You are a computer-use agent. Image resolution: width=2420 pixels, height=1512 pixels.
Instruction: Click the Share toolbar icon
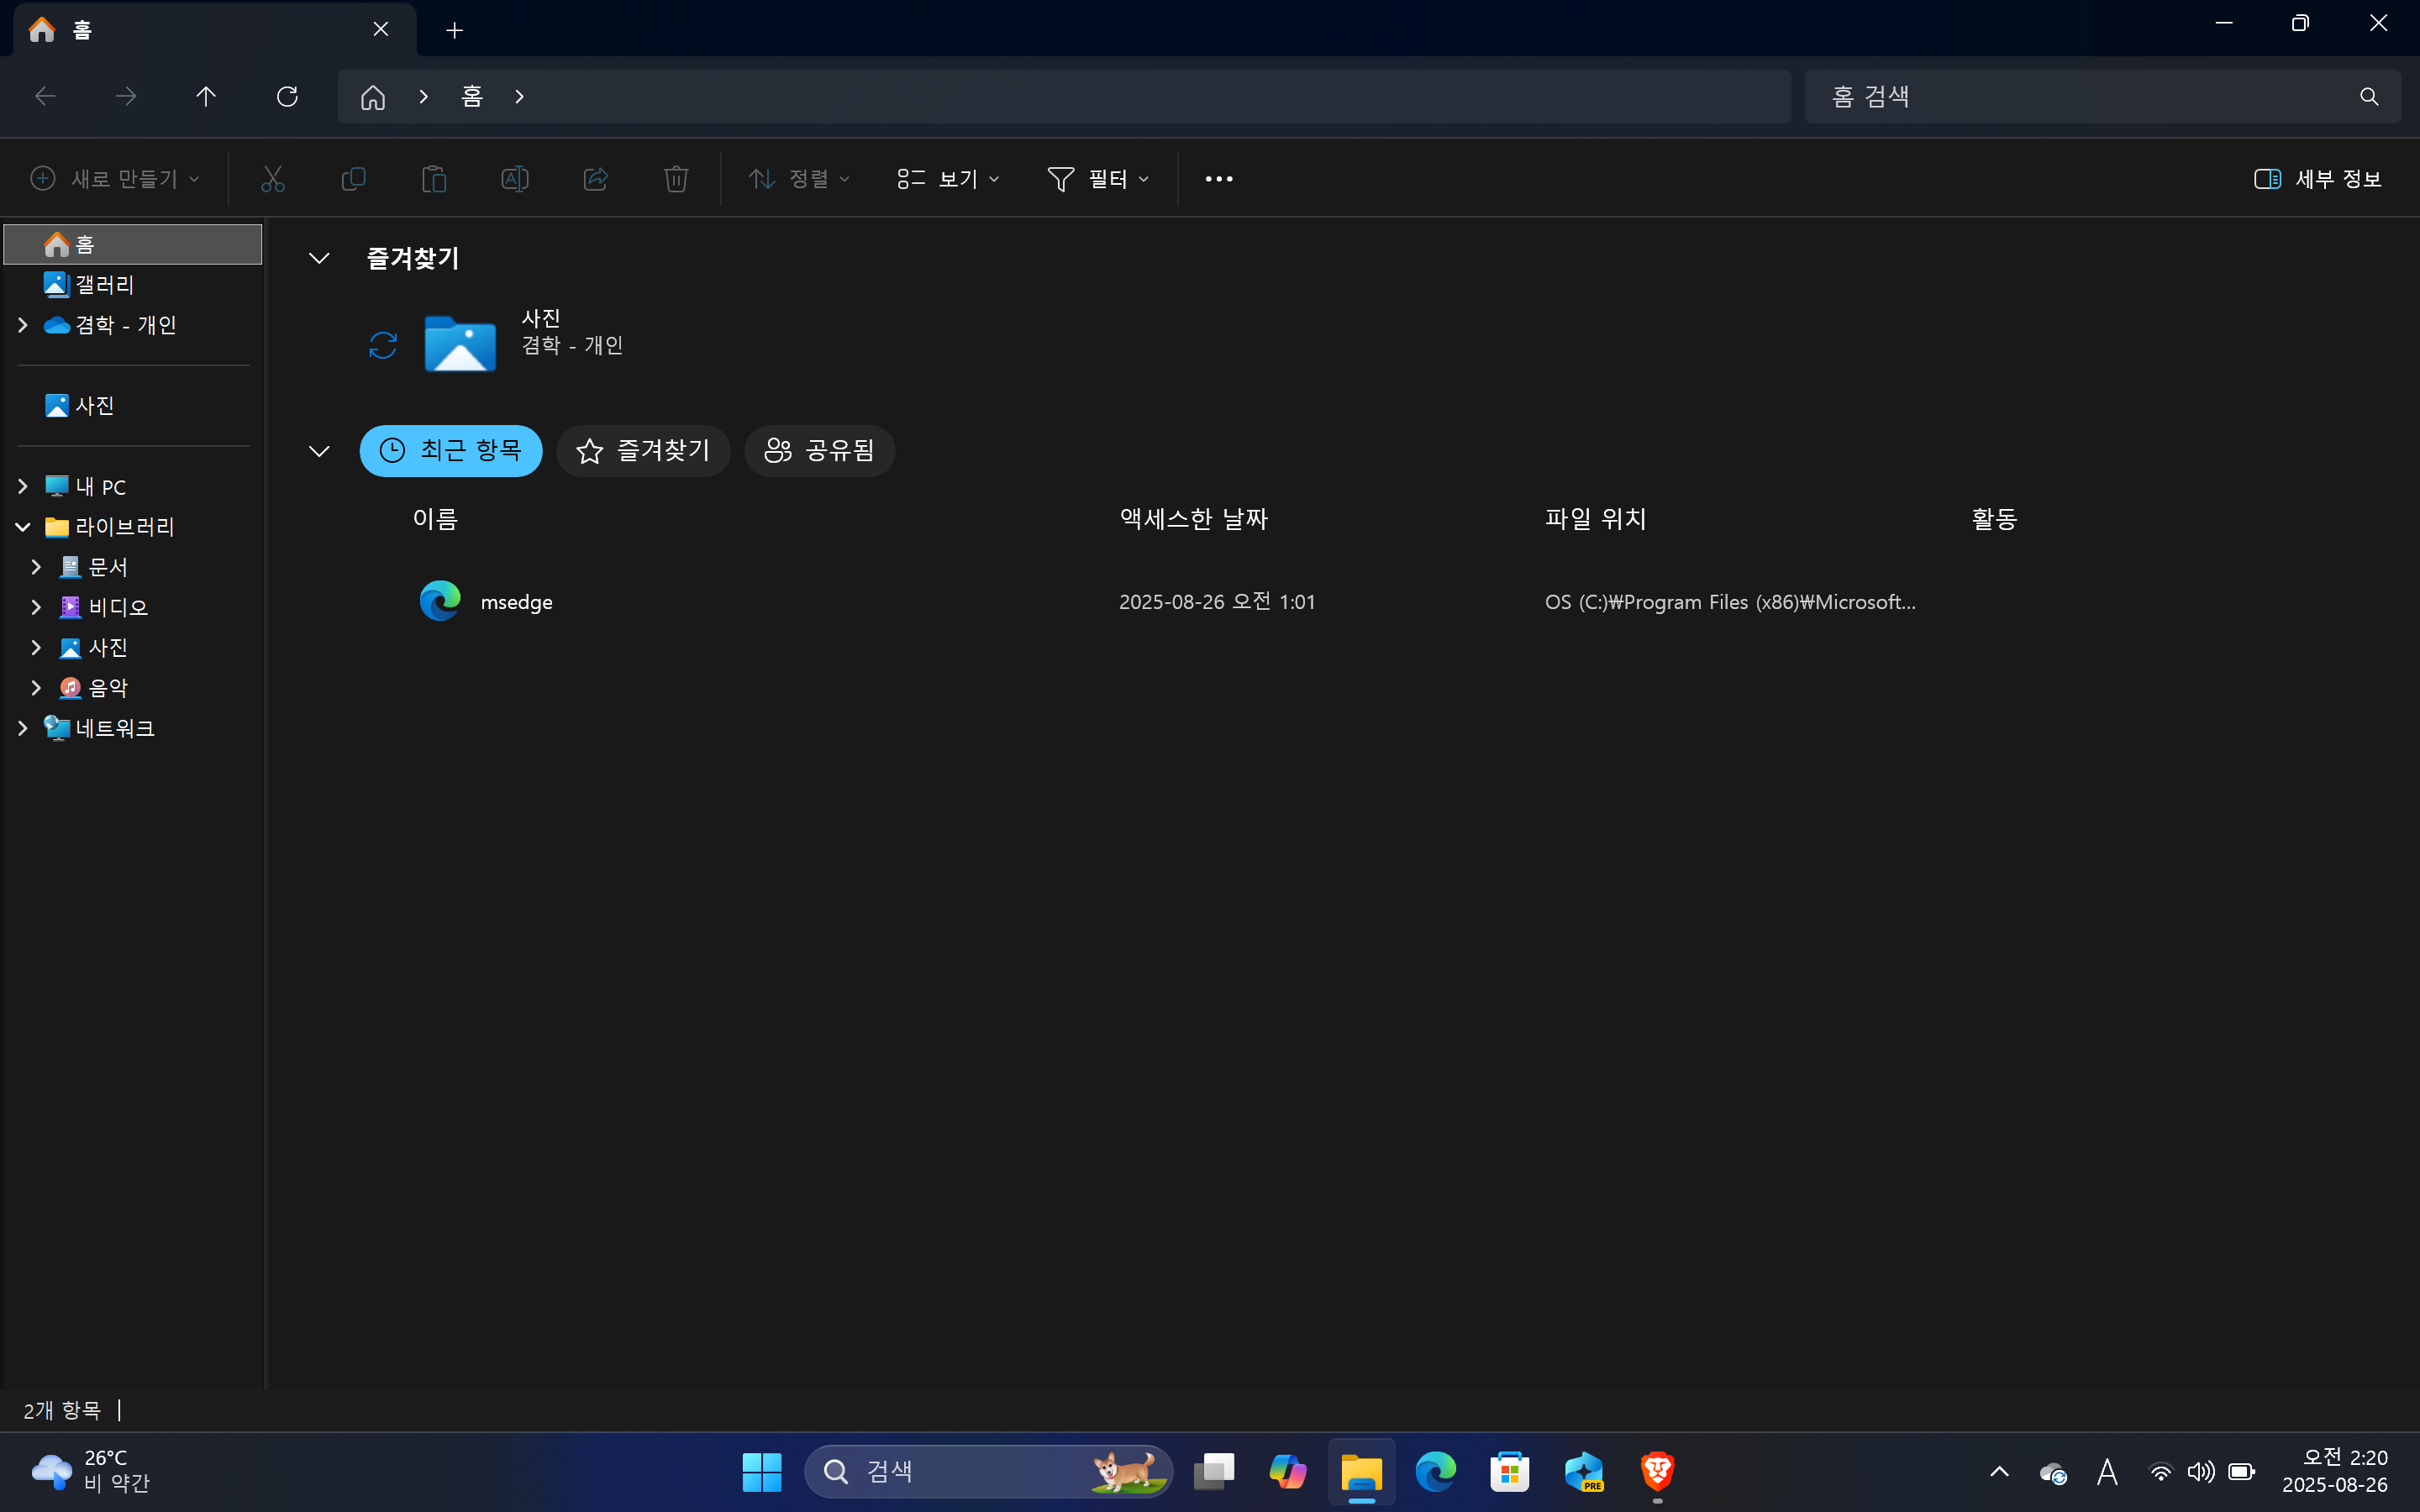(596, 179)
